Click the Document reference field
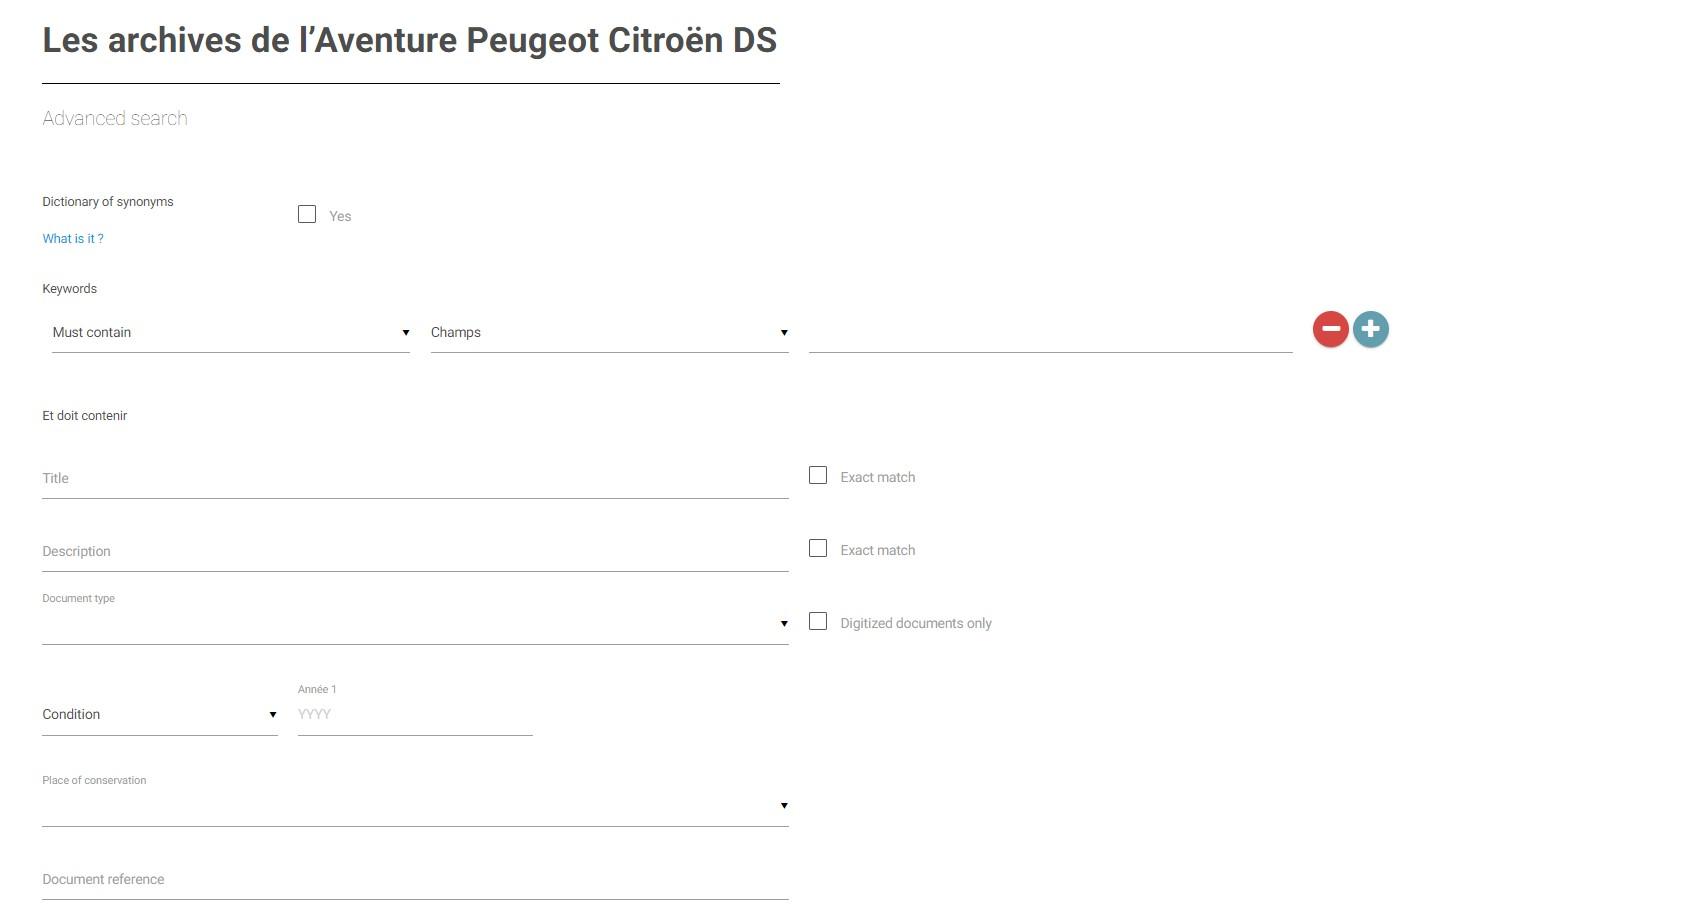The height and width of the screenshot is (912, 1695). pyautogui.click(x=414, y=880)
